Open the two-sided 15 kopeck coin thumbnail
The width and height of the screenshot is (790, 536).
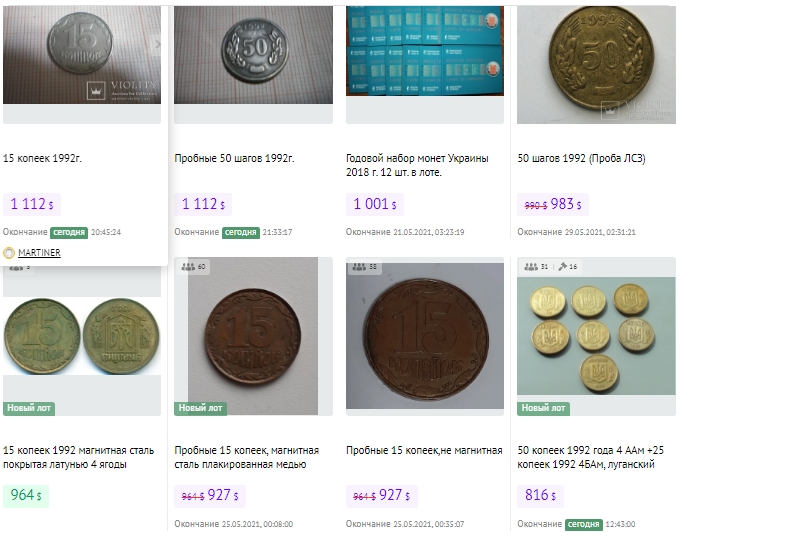pyautogui.click(x=81, y=335)
